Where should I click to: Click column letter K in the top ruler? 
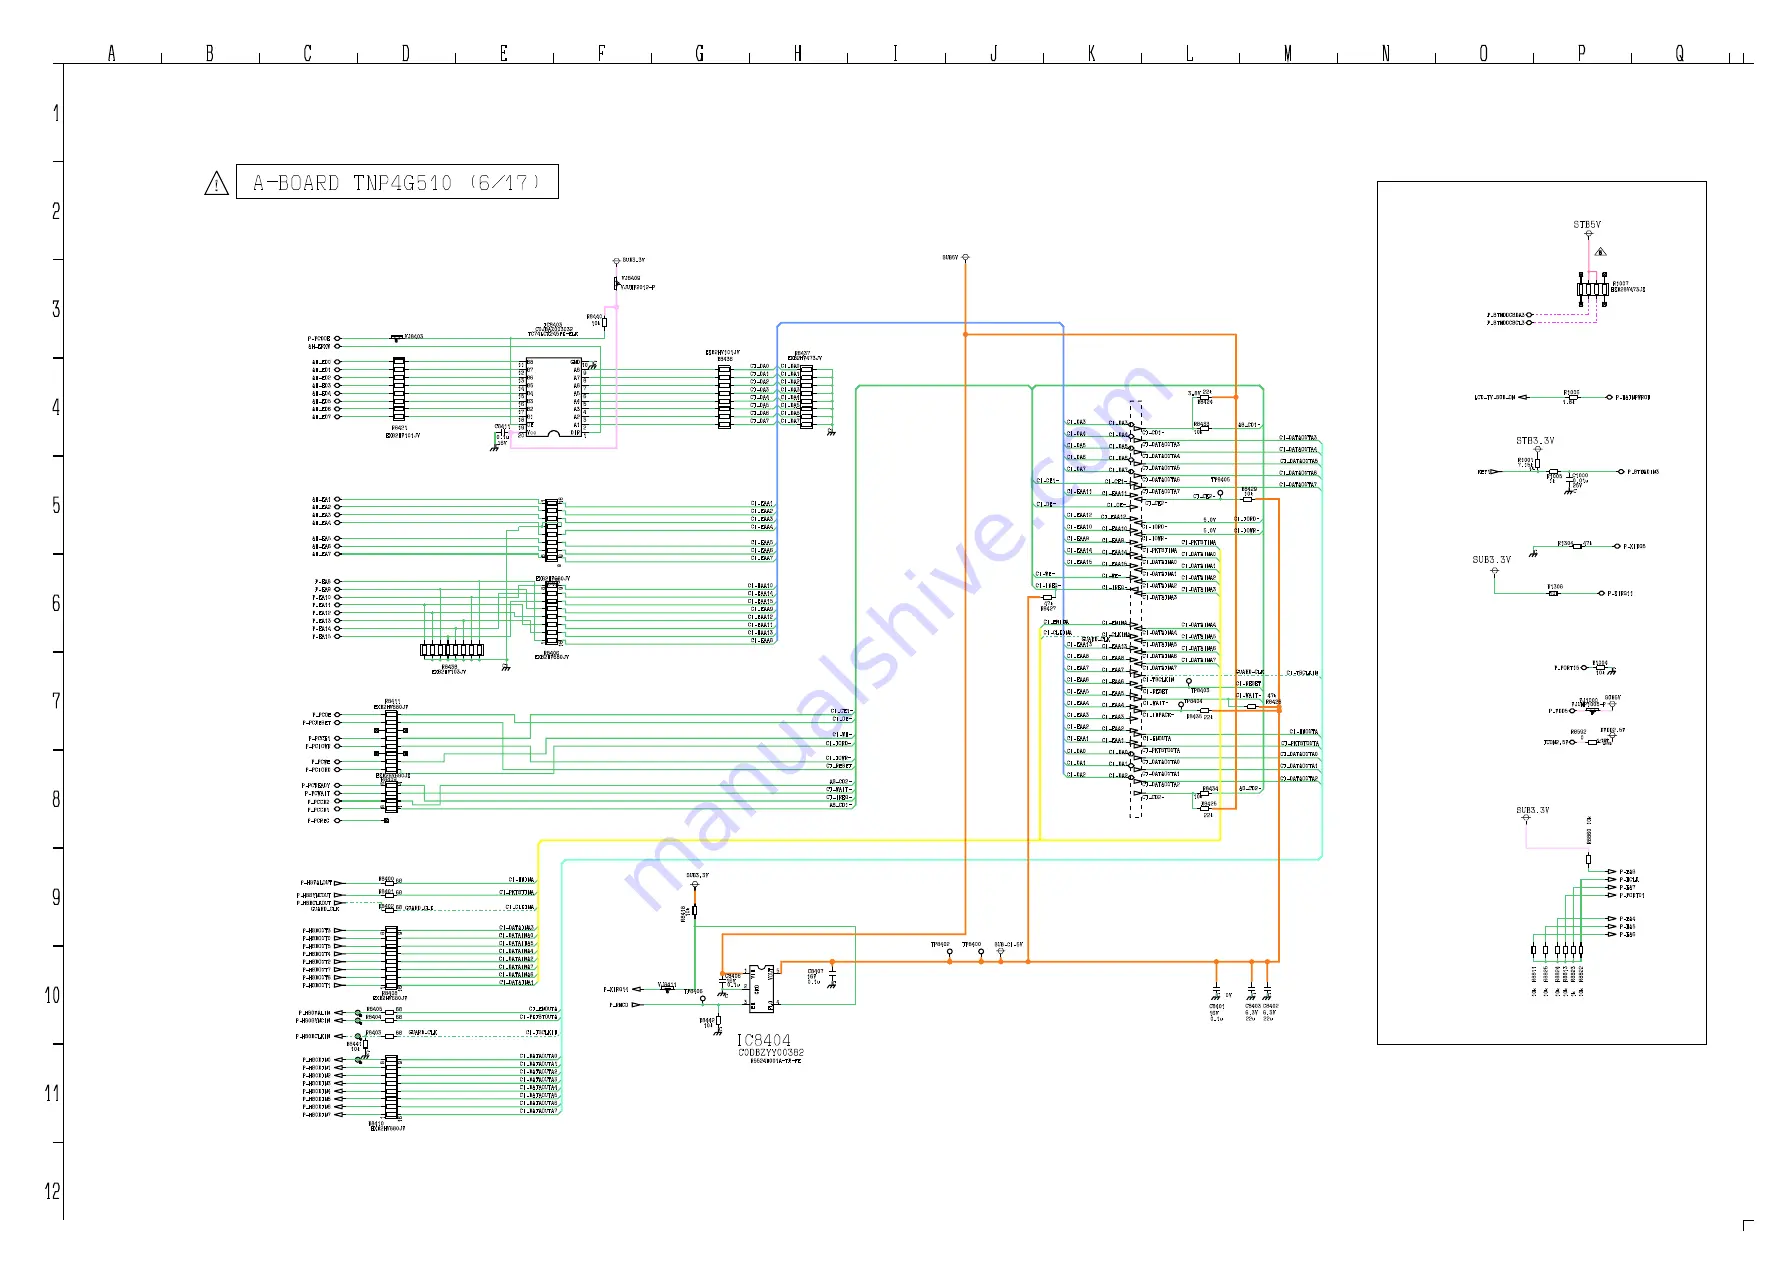(1091, 54)
